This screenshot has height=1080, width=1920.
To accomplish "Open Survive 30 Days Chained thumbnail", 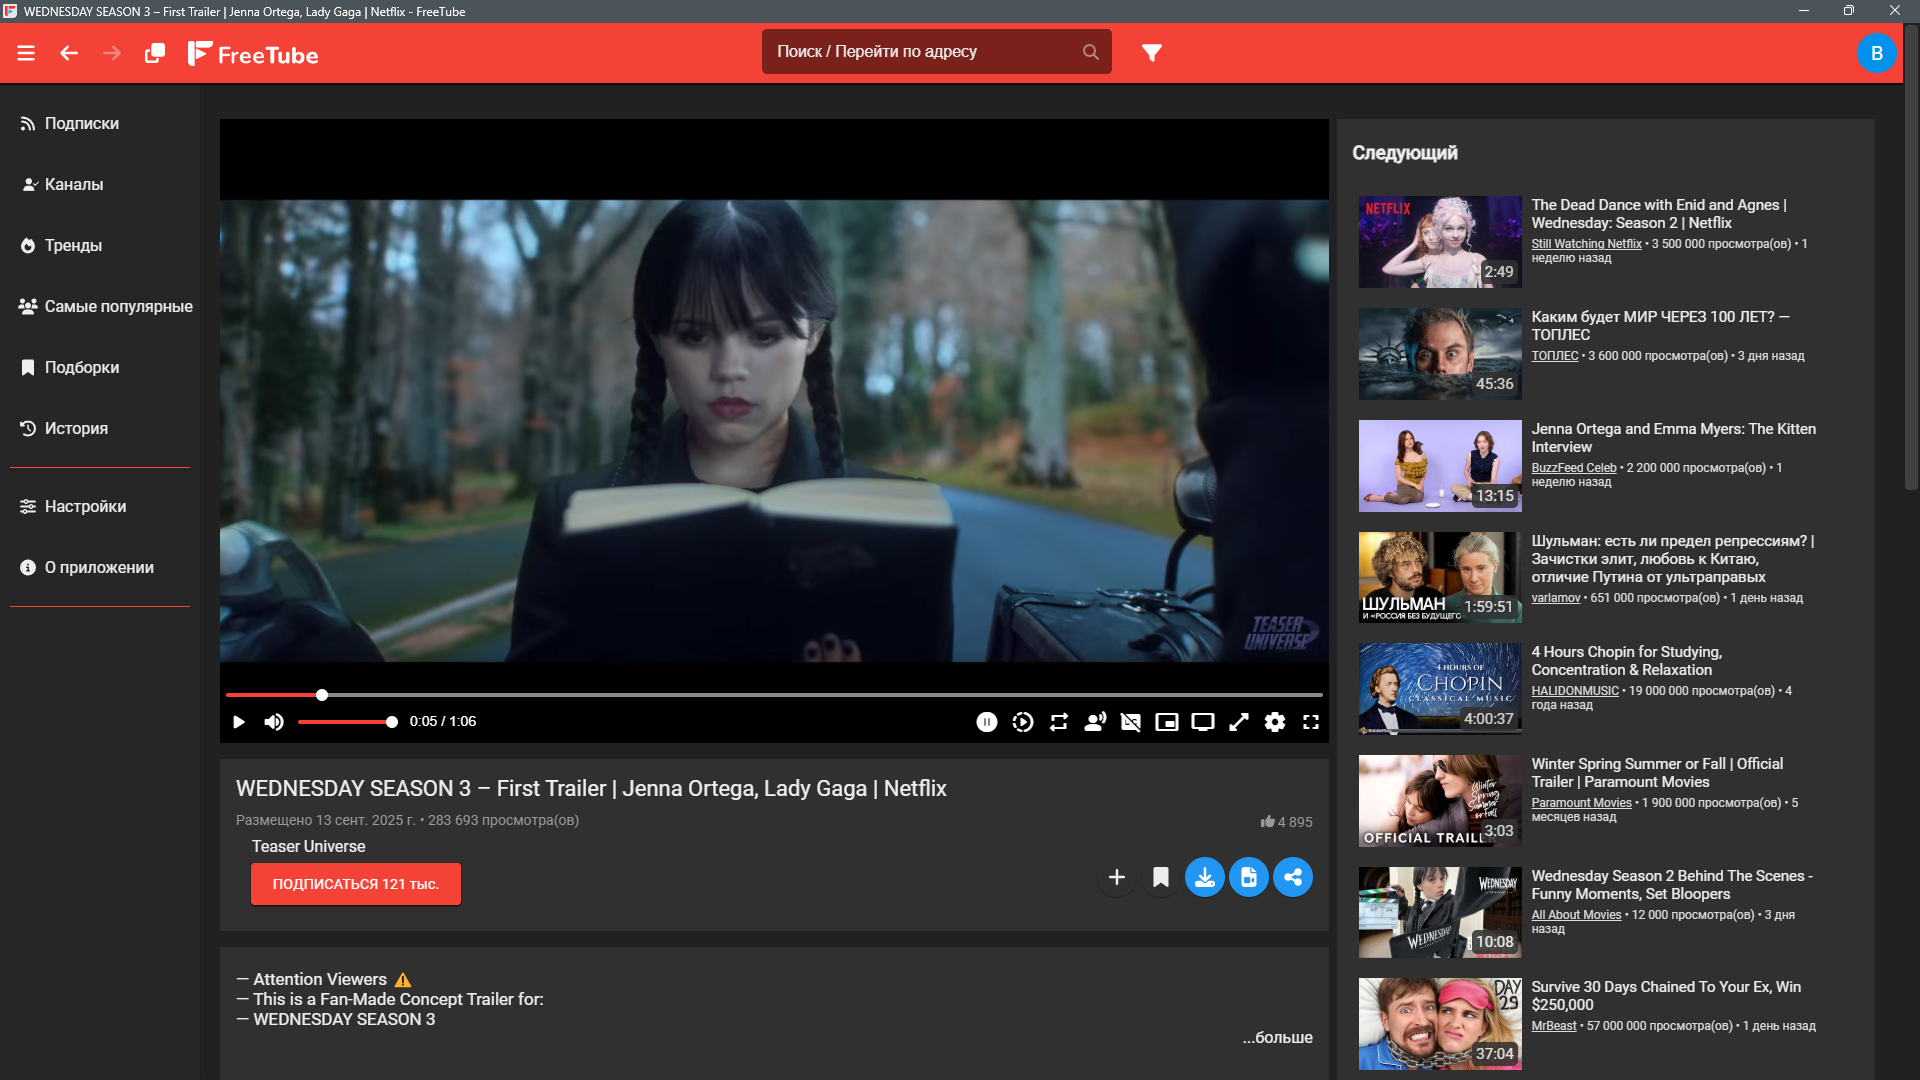I will coord(1440,1024).
